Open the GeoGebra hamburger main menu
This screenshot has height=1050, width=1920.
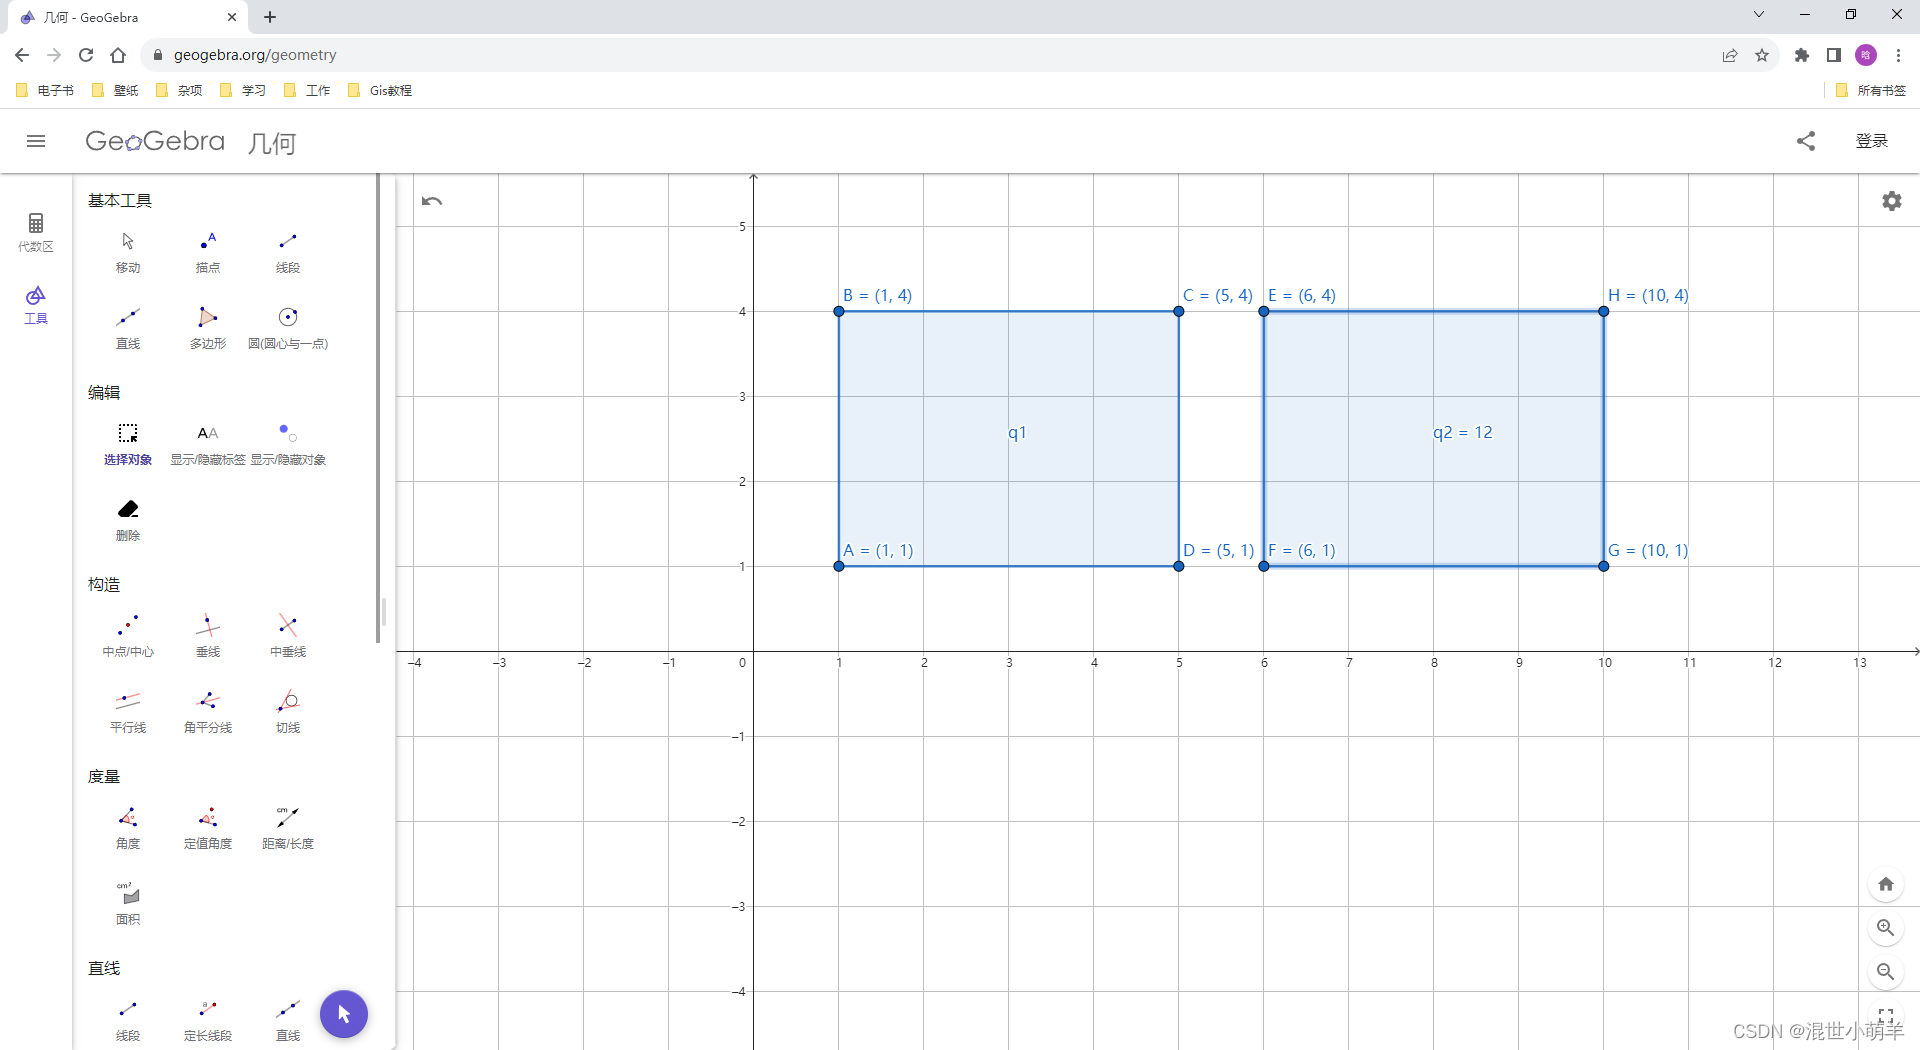coord(36,141)
